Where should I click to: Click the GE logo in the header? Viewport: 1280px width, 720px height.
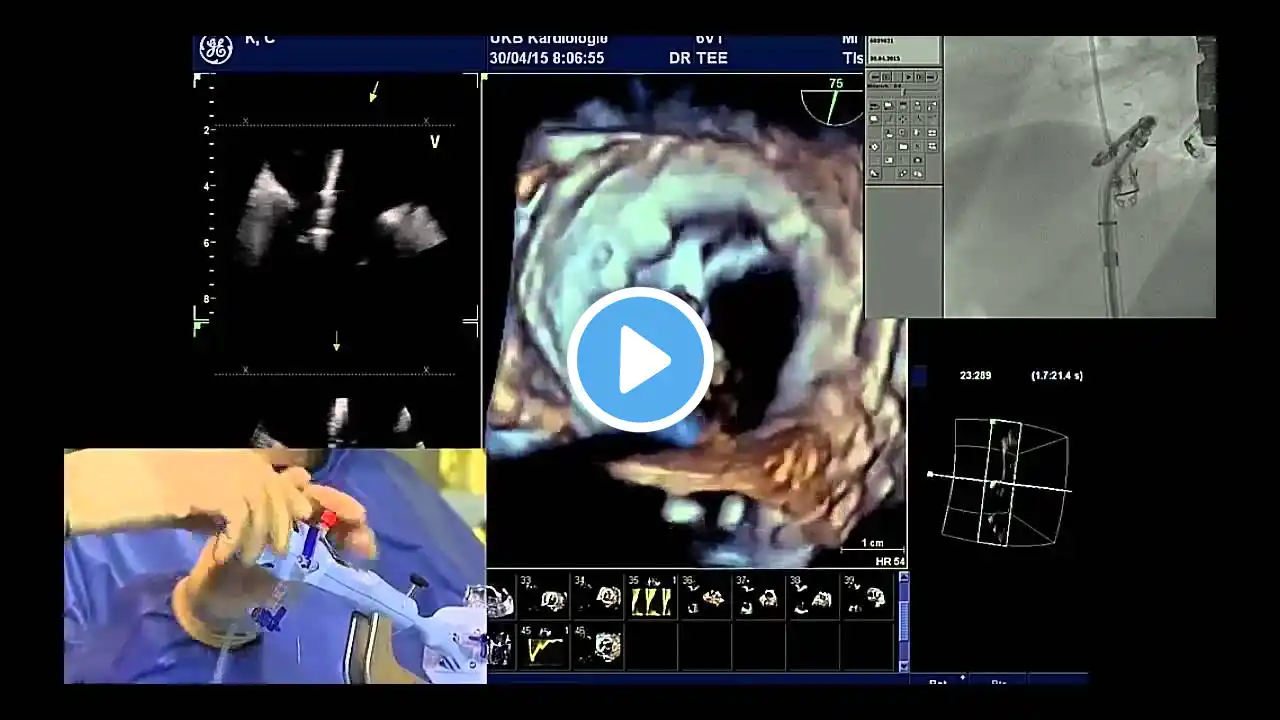(x=215, y=50)
